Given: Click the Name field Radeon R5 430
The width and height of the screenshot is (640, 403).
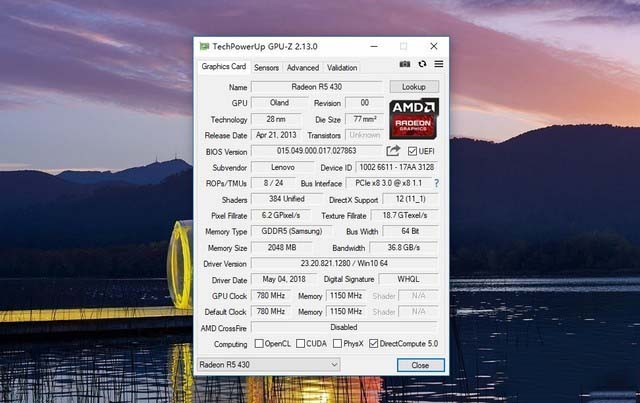Looking at the screenshot, I should click(317, 87).
